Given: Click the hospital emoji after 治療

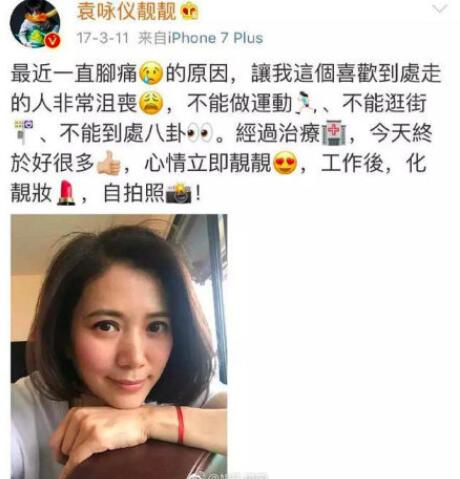Looking at the screenshot, I should (333, 134).
